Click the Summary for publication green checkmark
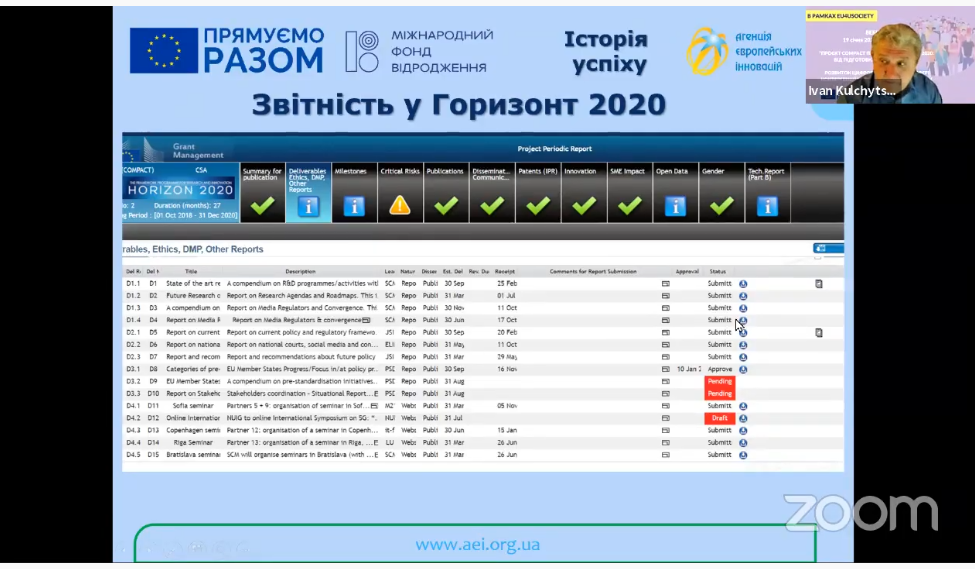 pos(262,206)
